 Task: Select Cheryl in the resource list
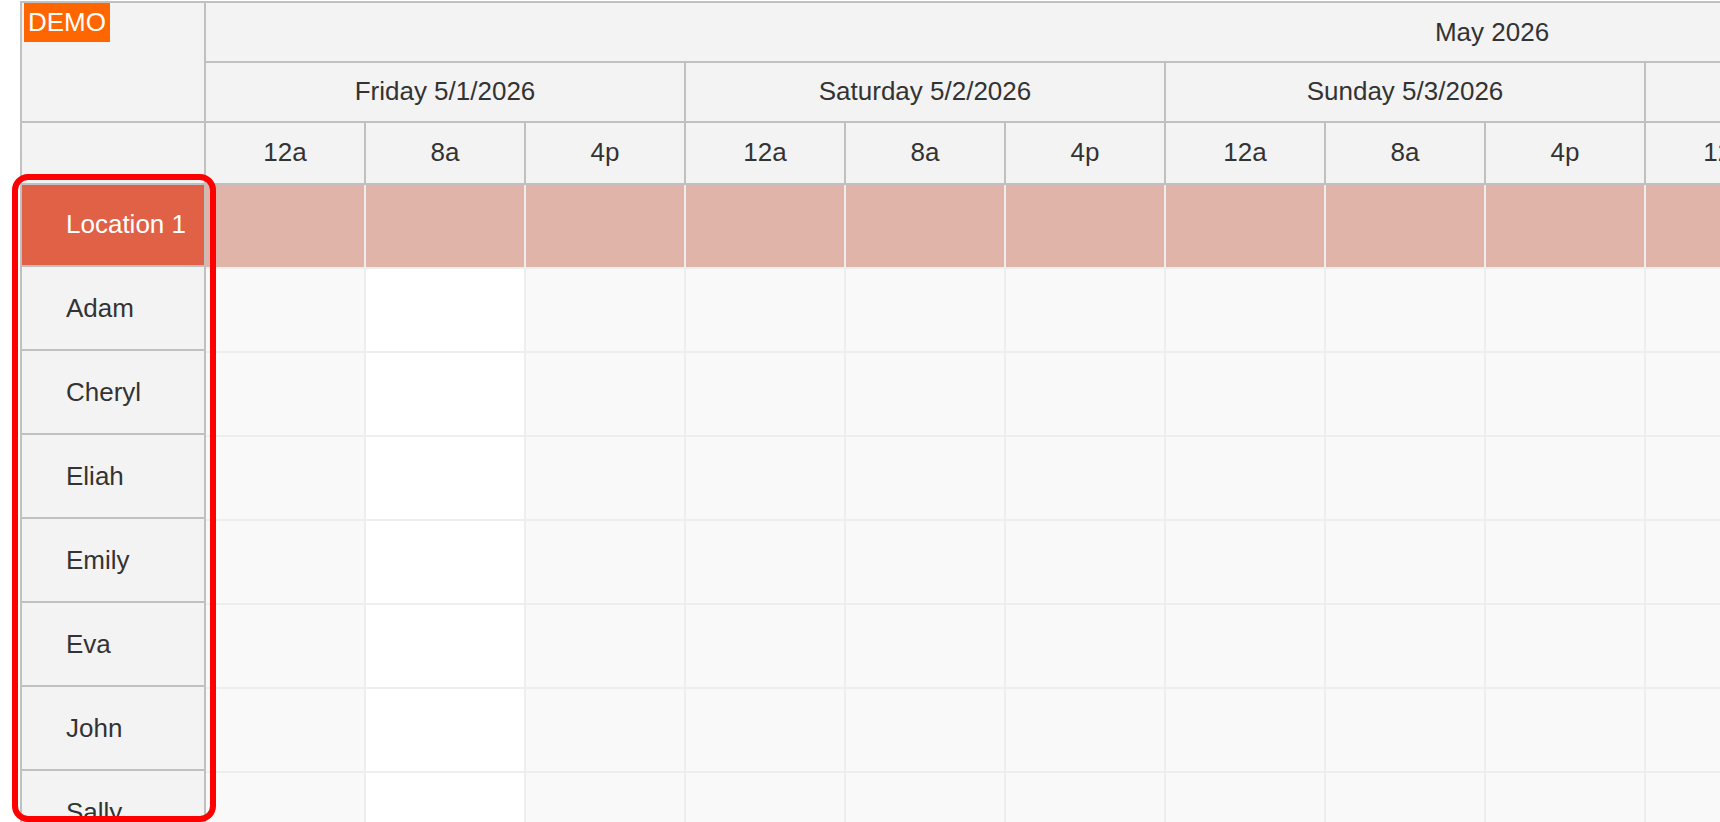coord(113,393)
